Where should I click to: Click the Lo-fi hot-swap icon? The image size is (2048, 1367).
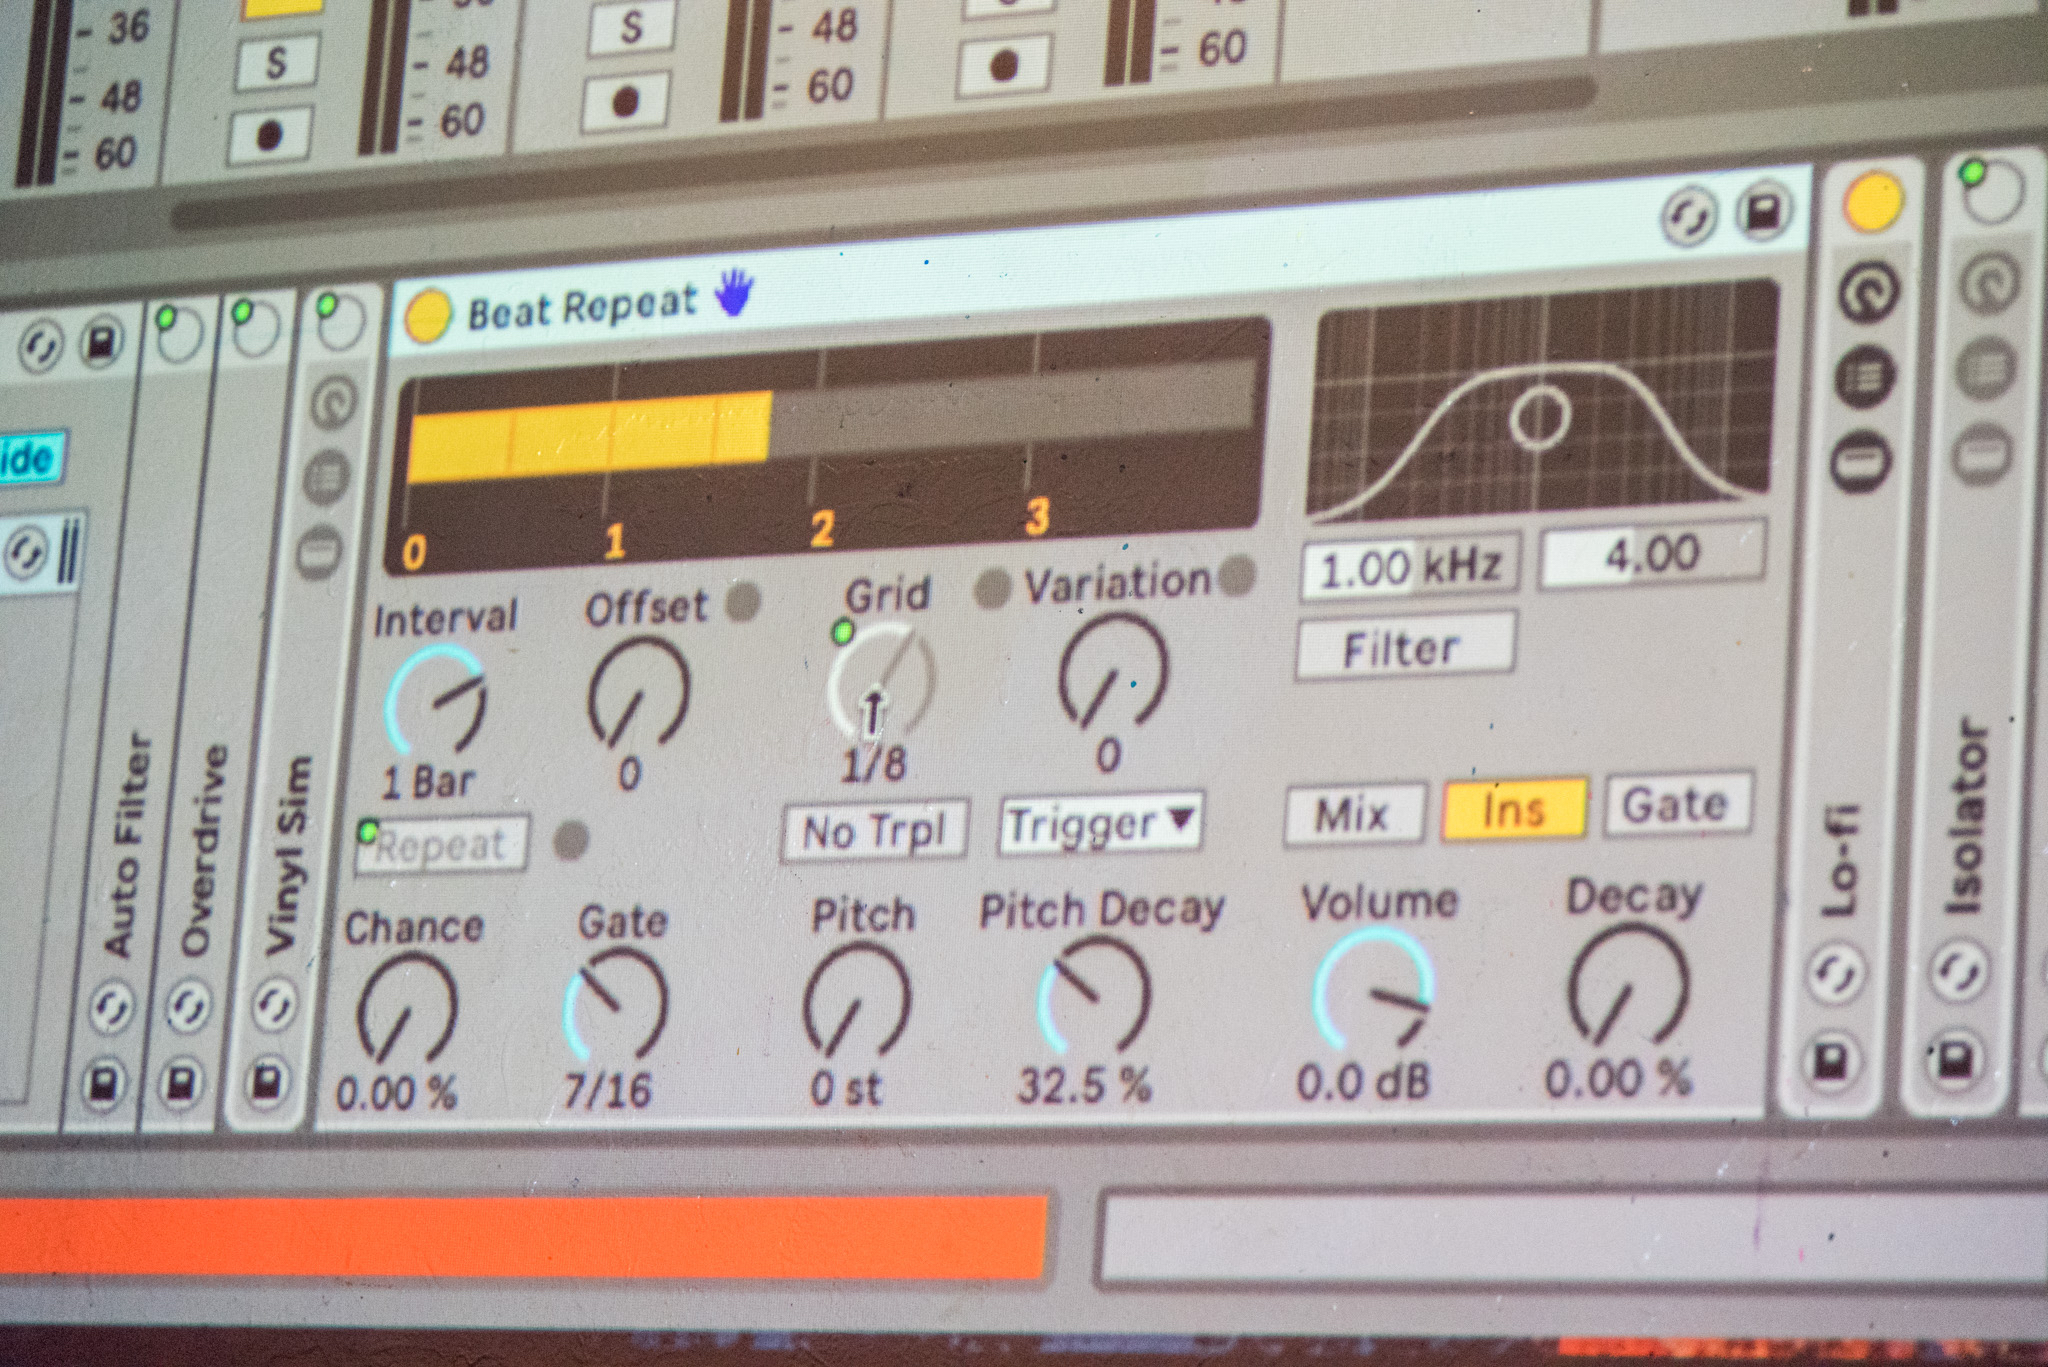(x=1837, y=973)
